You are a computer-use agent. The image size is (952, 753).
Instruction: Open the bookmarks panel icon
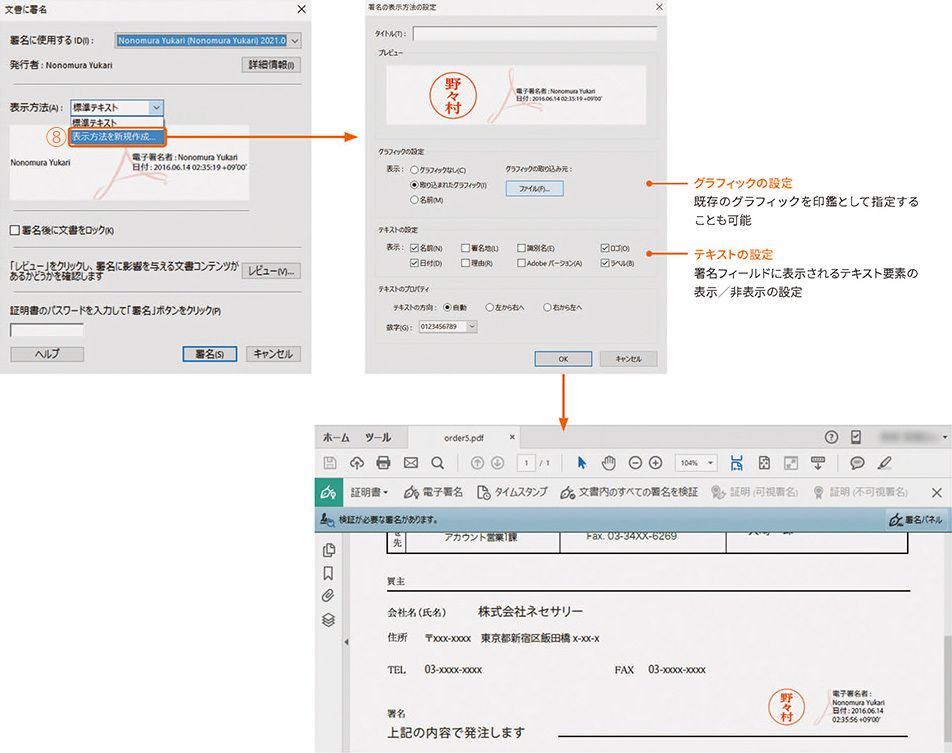pyautogui.click(x=328, y=573)
